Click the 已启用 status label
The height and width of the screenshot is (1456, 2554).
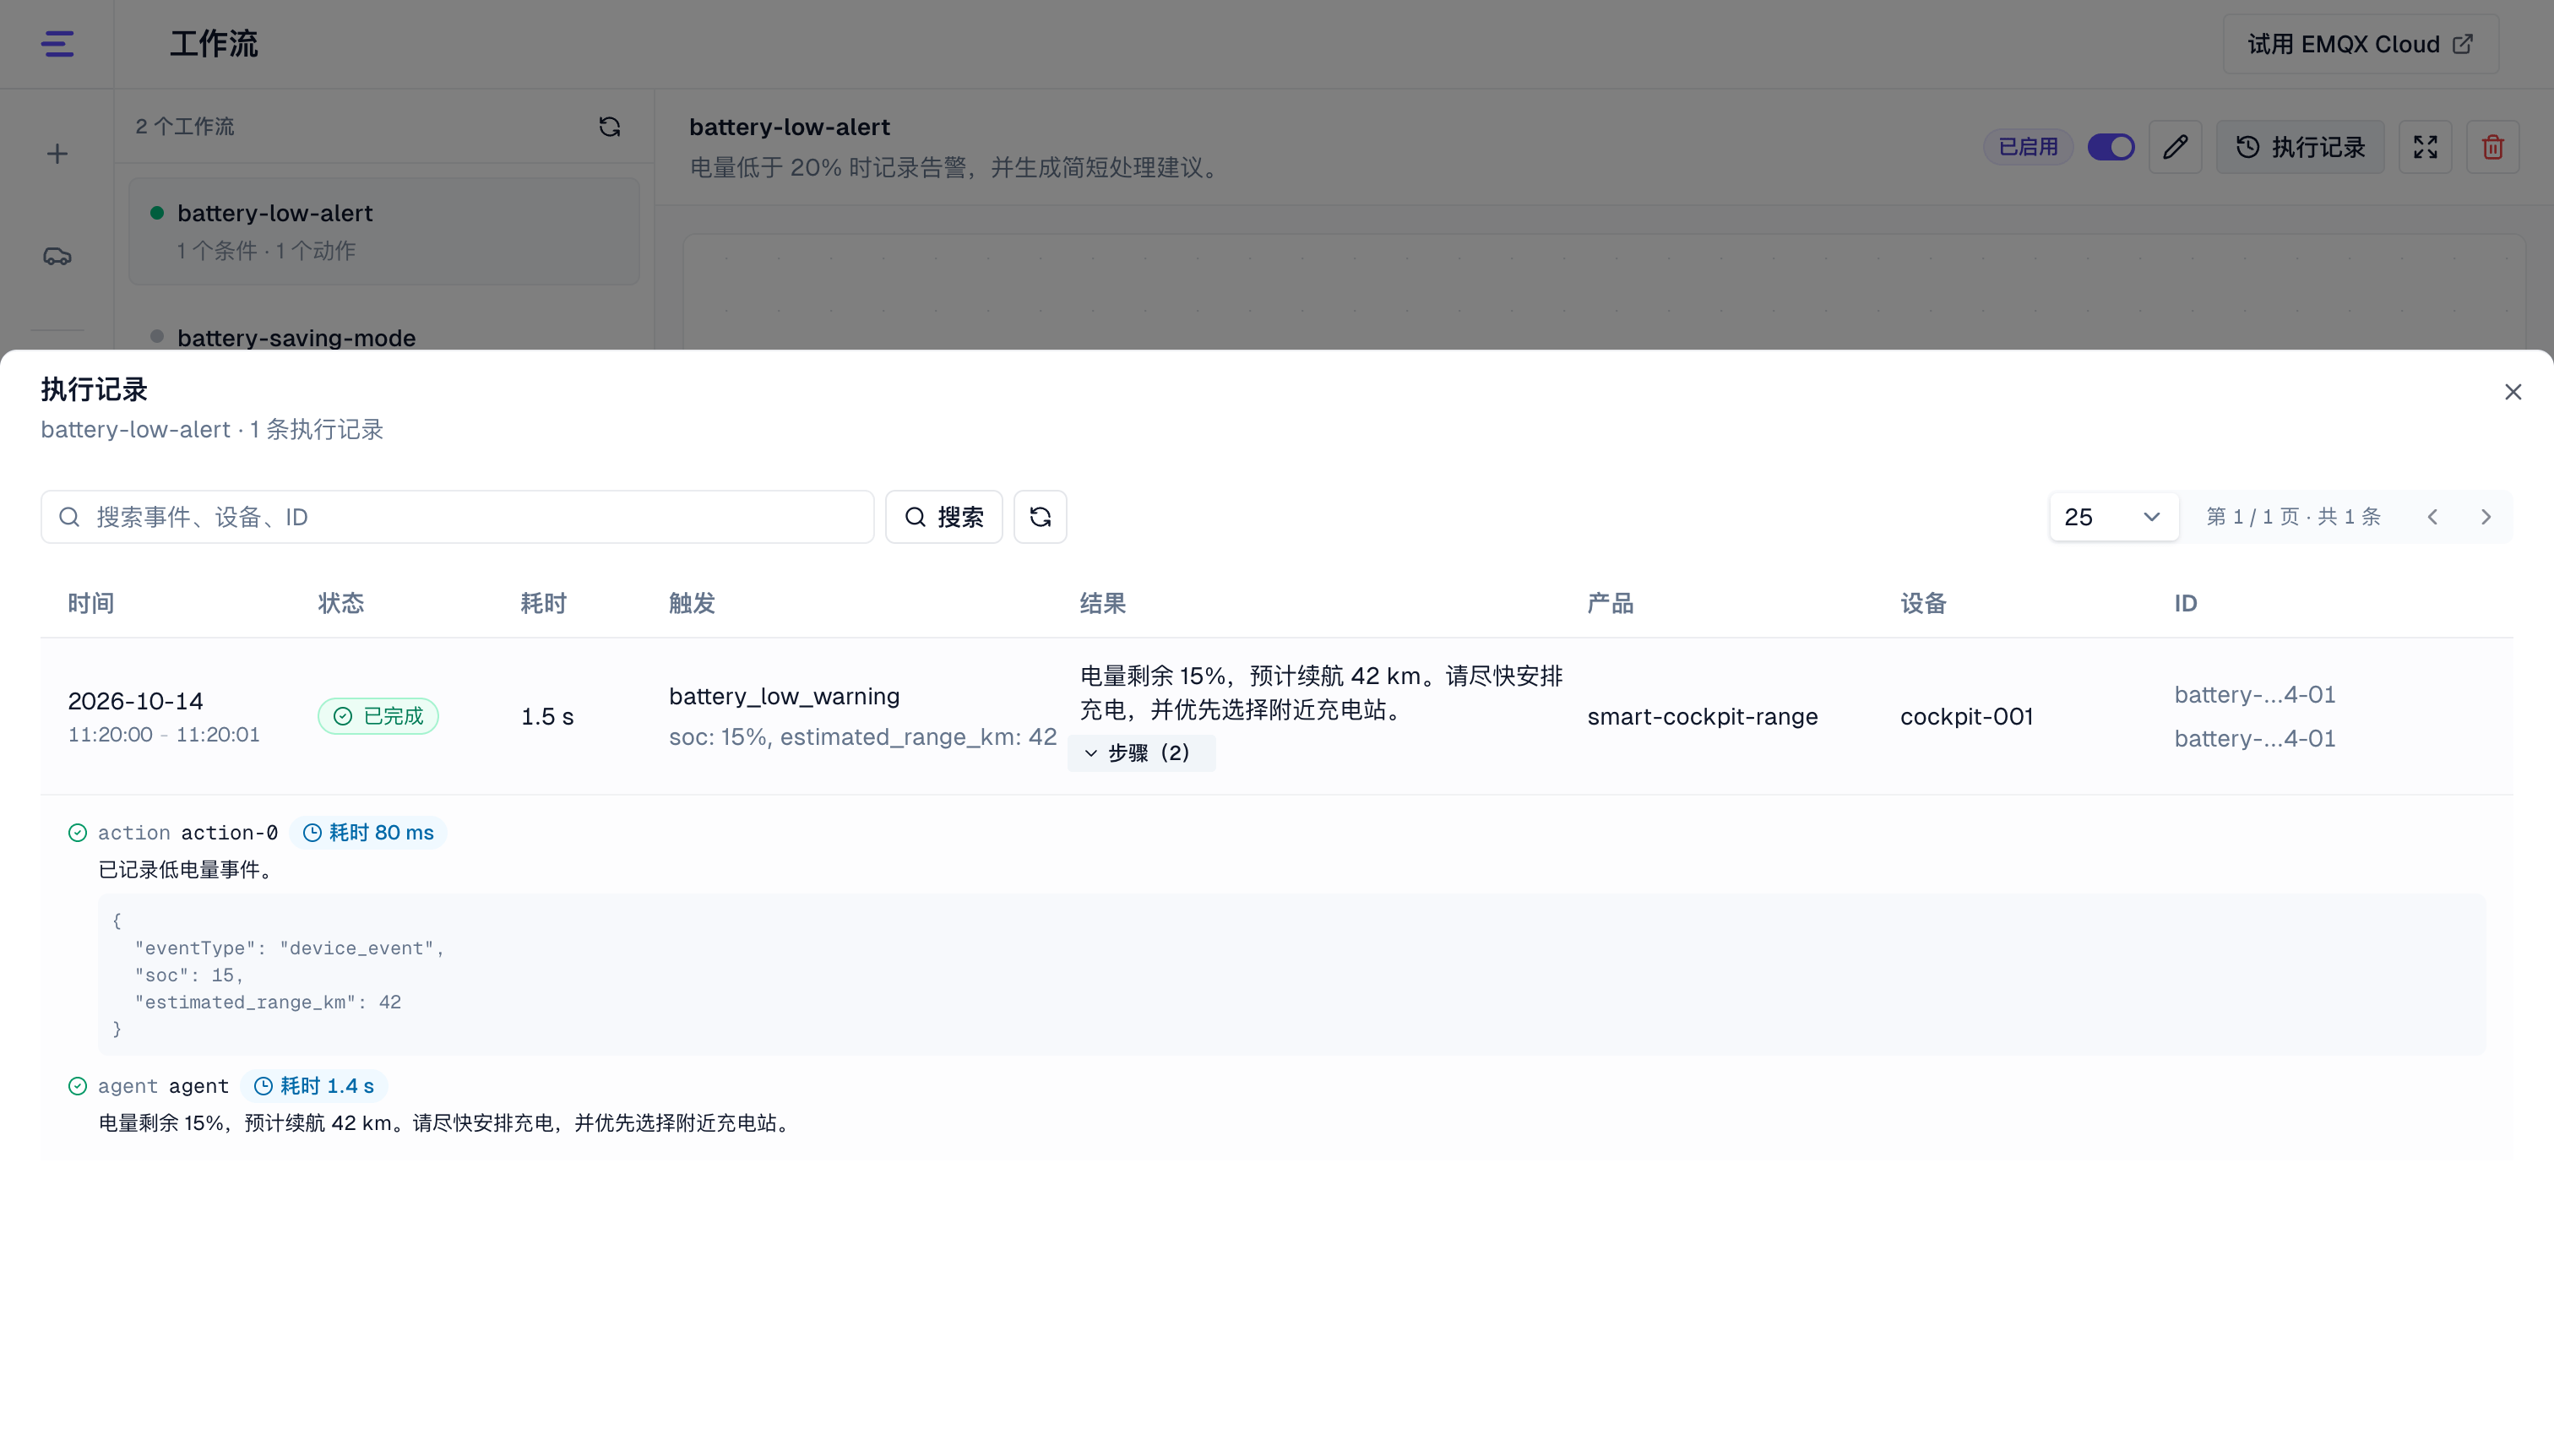[2028, 147]
